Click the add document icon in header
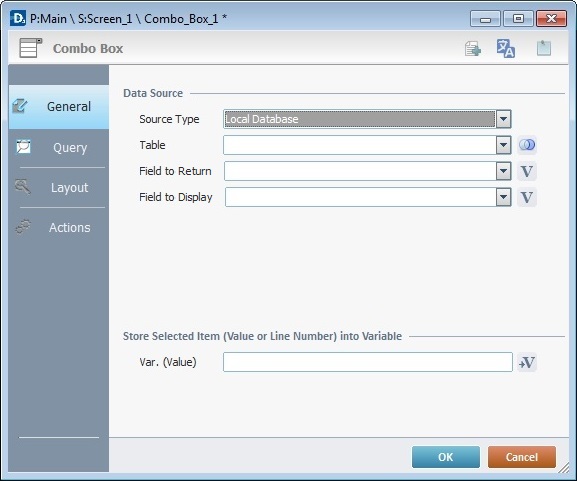The image size is (577, 481). [x=472, y=48]
